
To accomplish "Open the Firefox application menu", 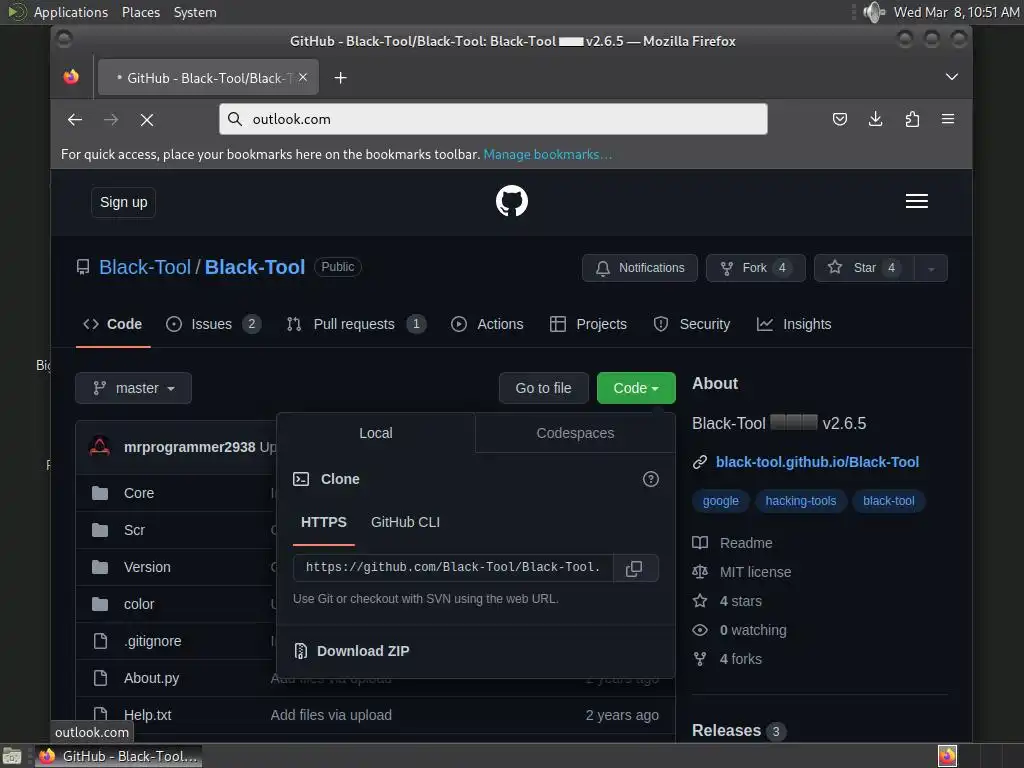I will pyautogui.click(x=948, y=119).
